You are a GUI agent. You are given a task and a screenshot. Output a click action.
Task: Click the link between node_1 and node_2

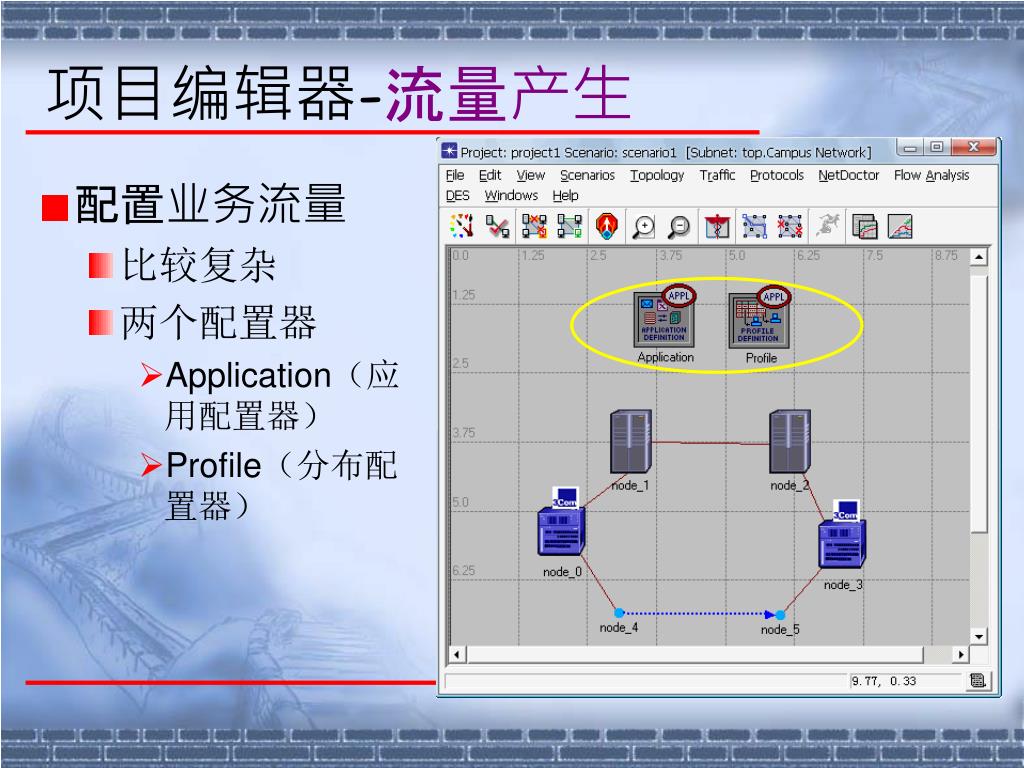711,443
